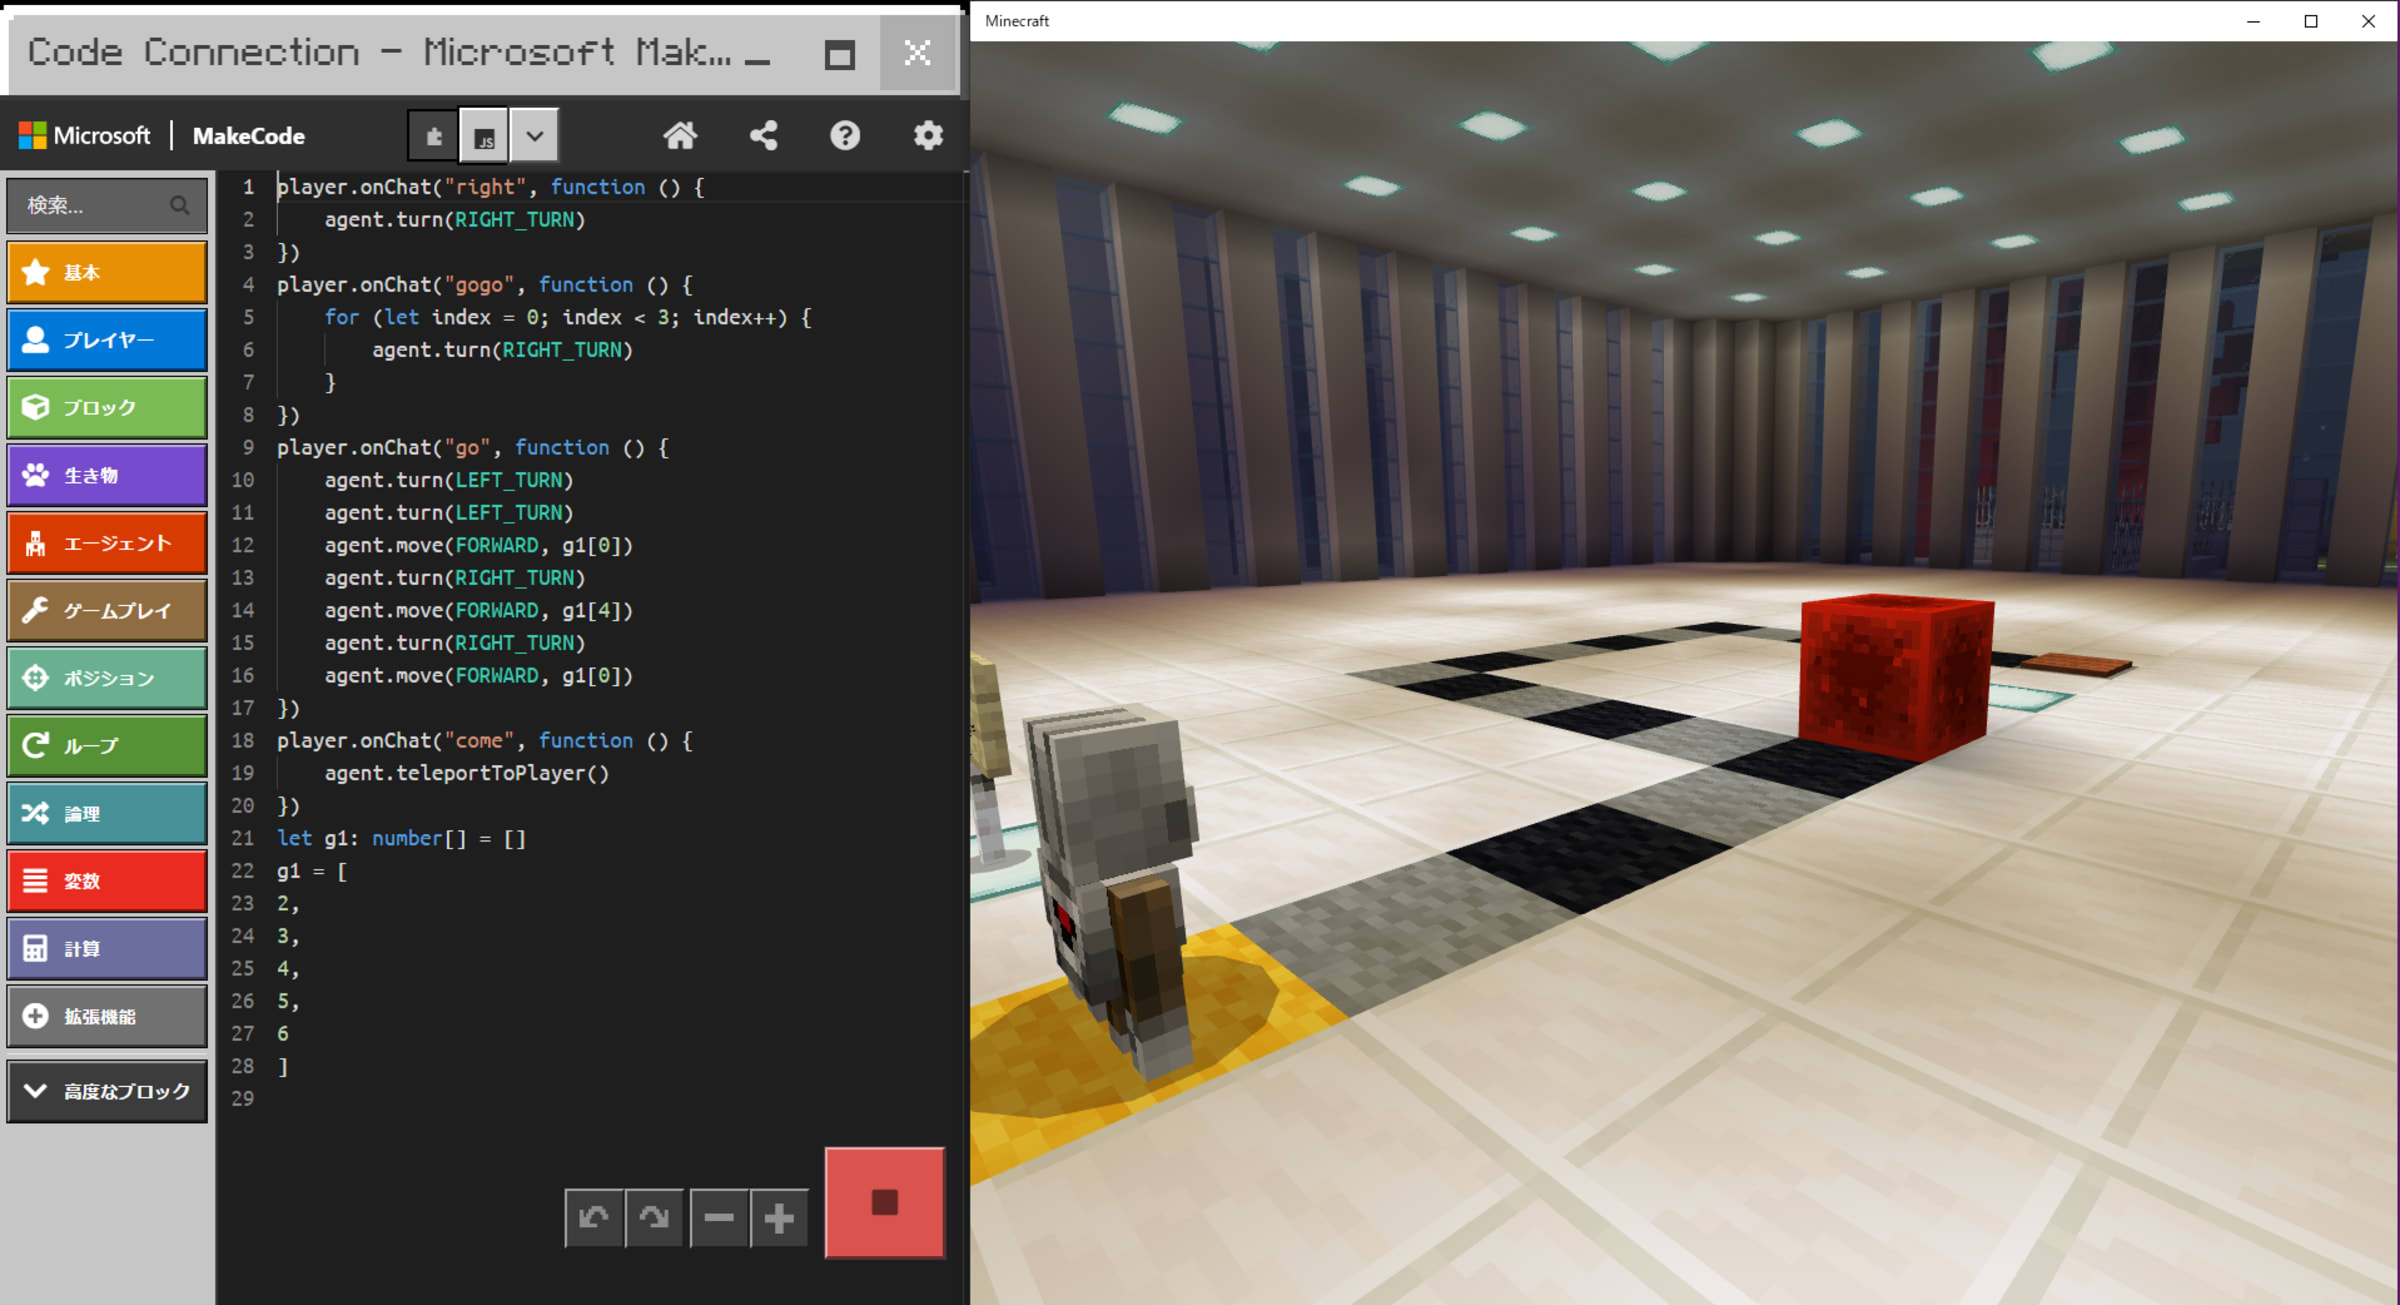Viewport: 2400px width, 1305px height.
Task: Open the エージェント category
Action: tap(107, 543)
